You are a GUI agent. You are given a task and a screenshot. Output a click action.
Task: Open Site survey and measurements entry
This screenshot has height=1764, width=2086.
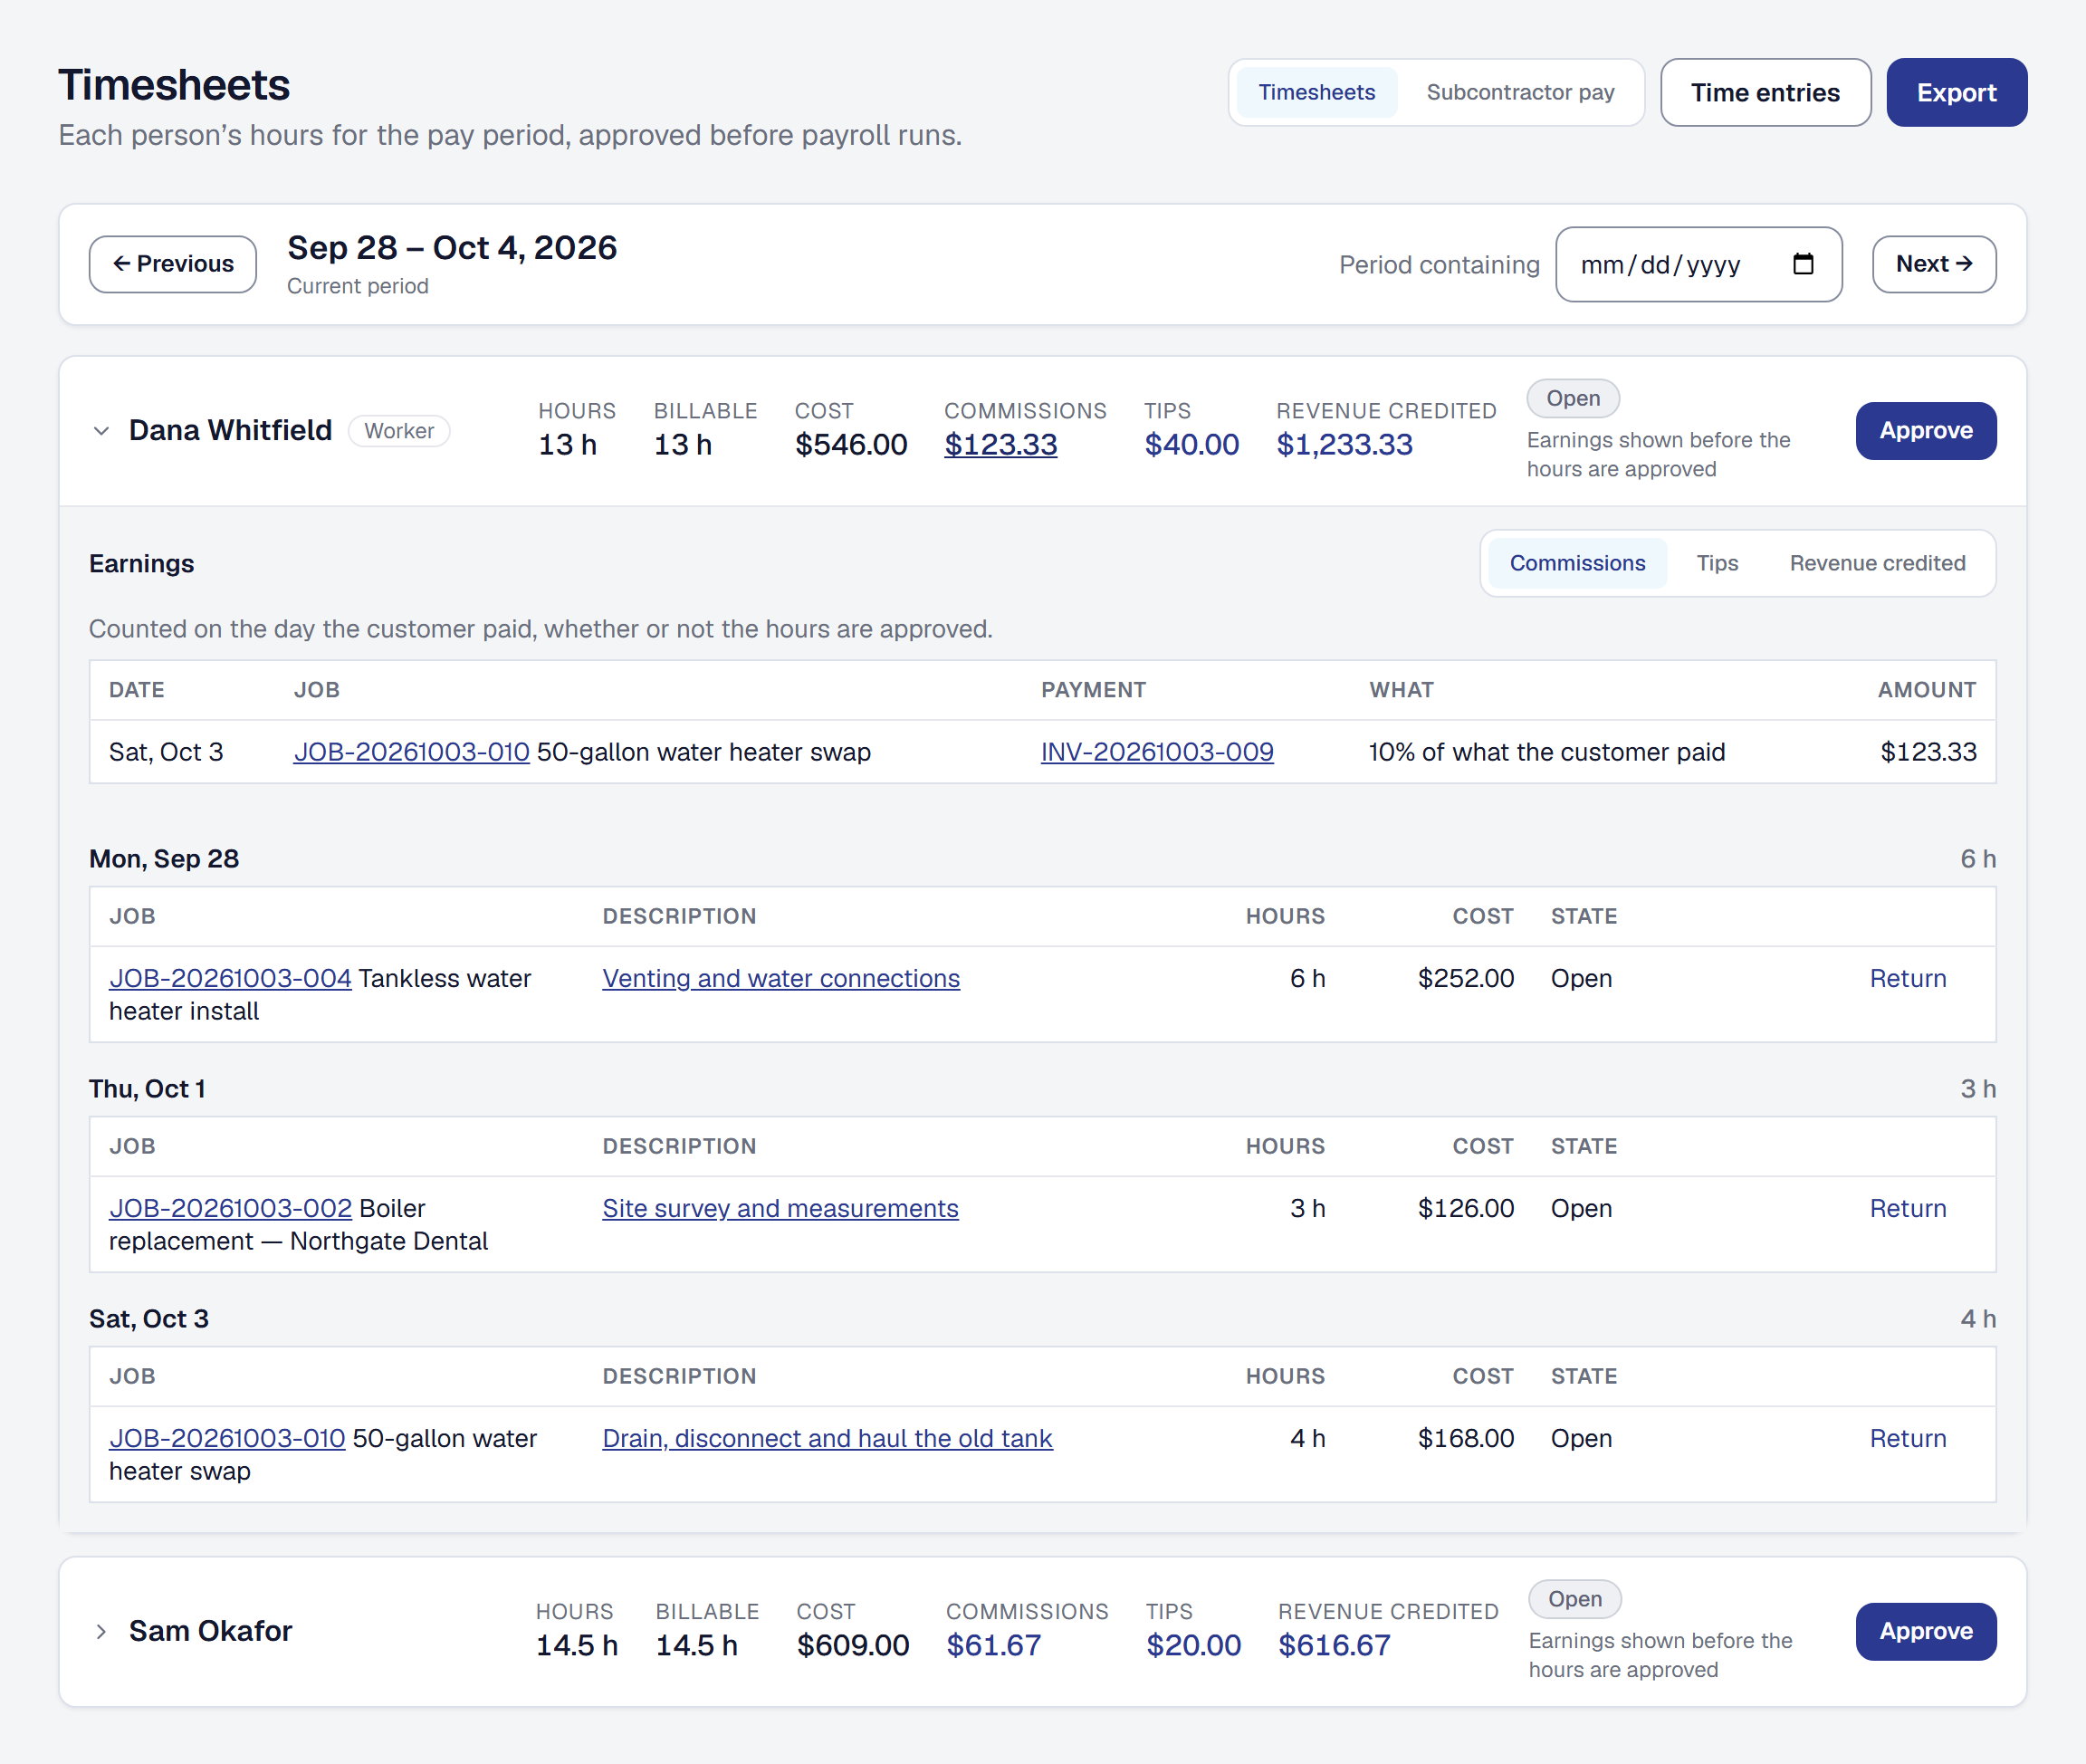pyautogui.click(x=780, y=1208)
